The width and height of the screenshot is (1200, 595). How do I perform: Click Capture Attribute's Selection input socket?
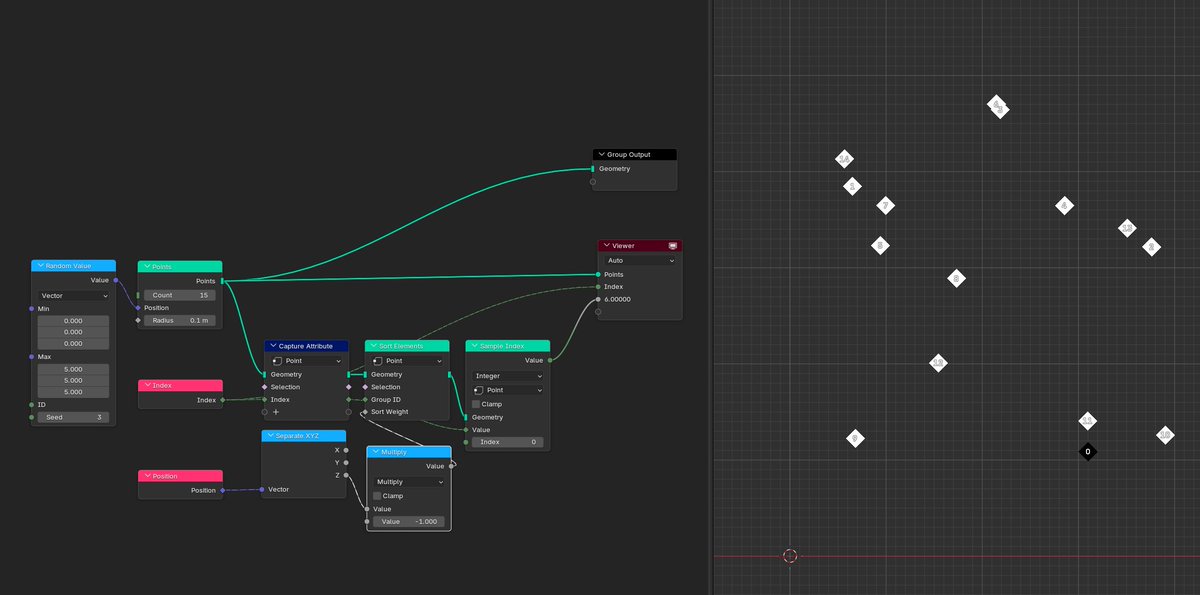coord(265,387)
